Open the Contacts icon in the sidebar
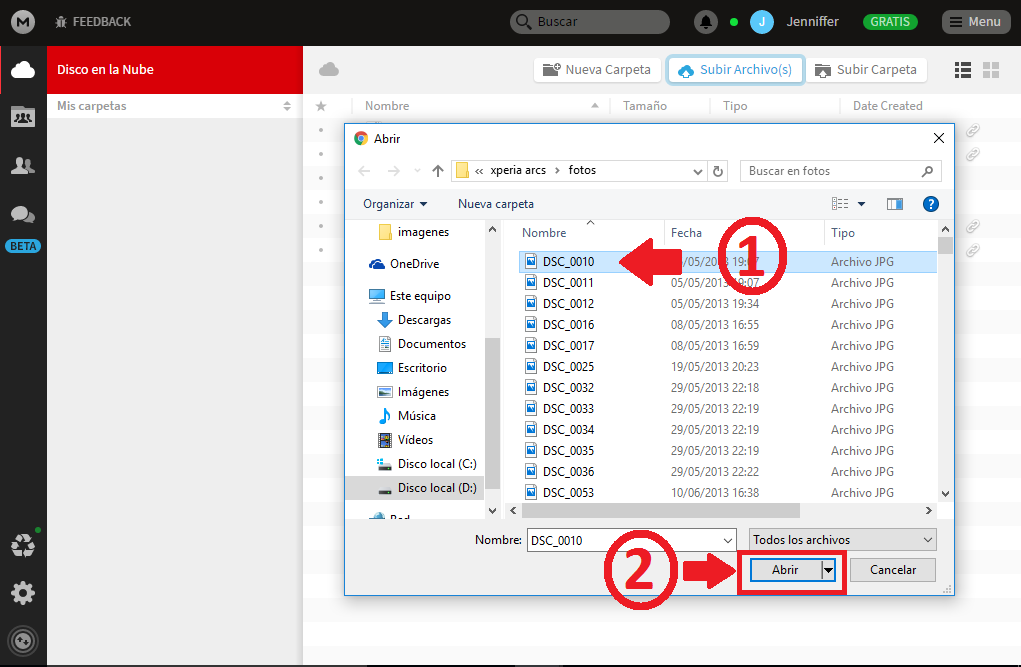The image size is (1021, 667). click(22, 162)
